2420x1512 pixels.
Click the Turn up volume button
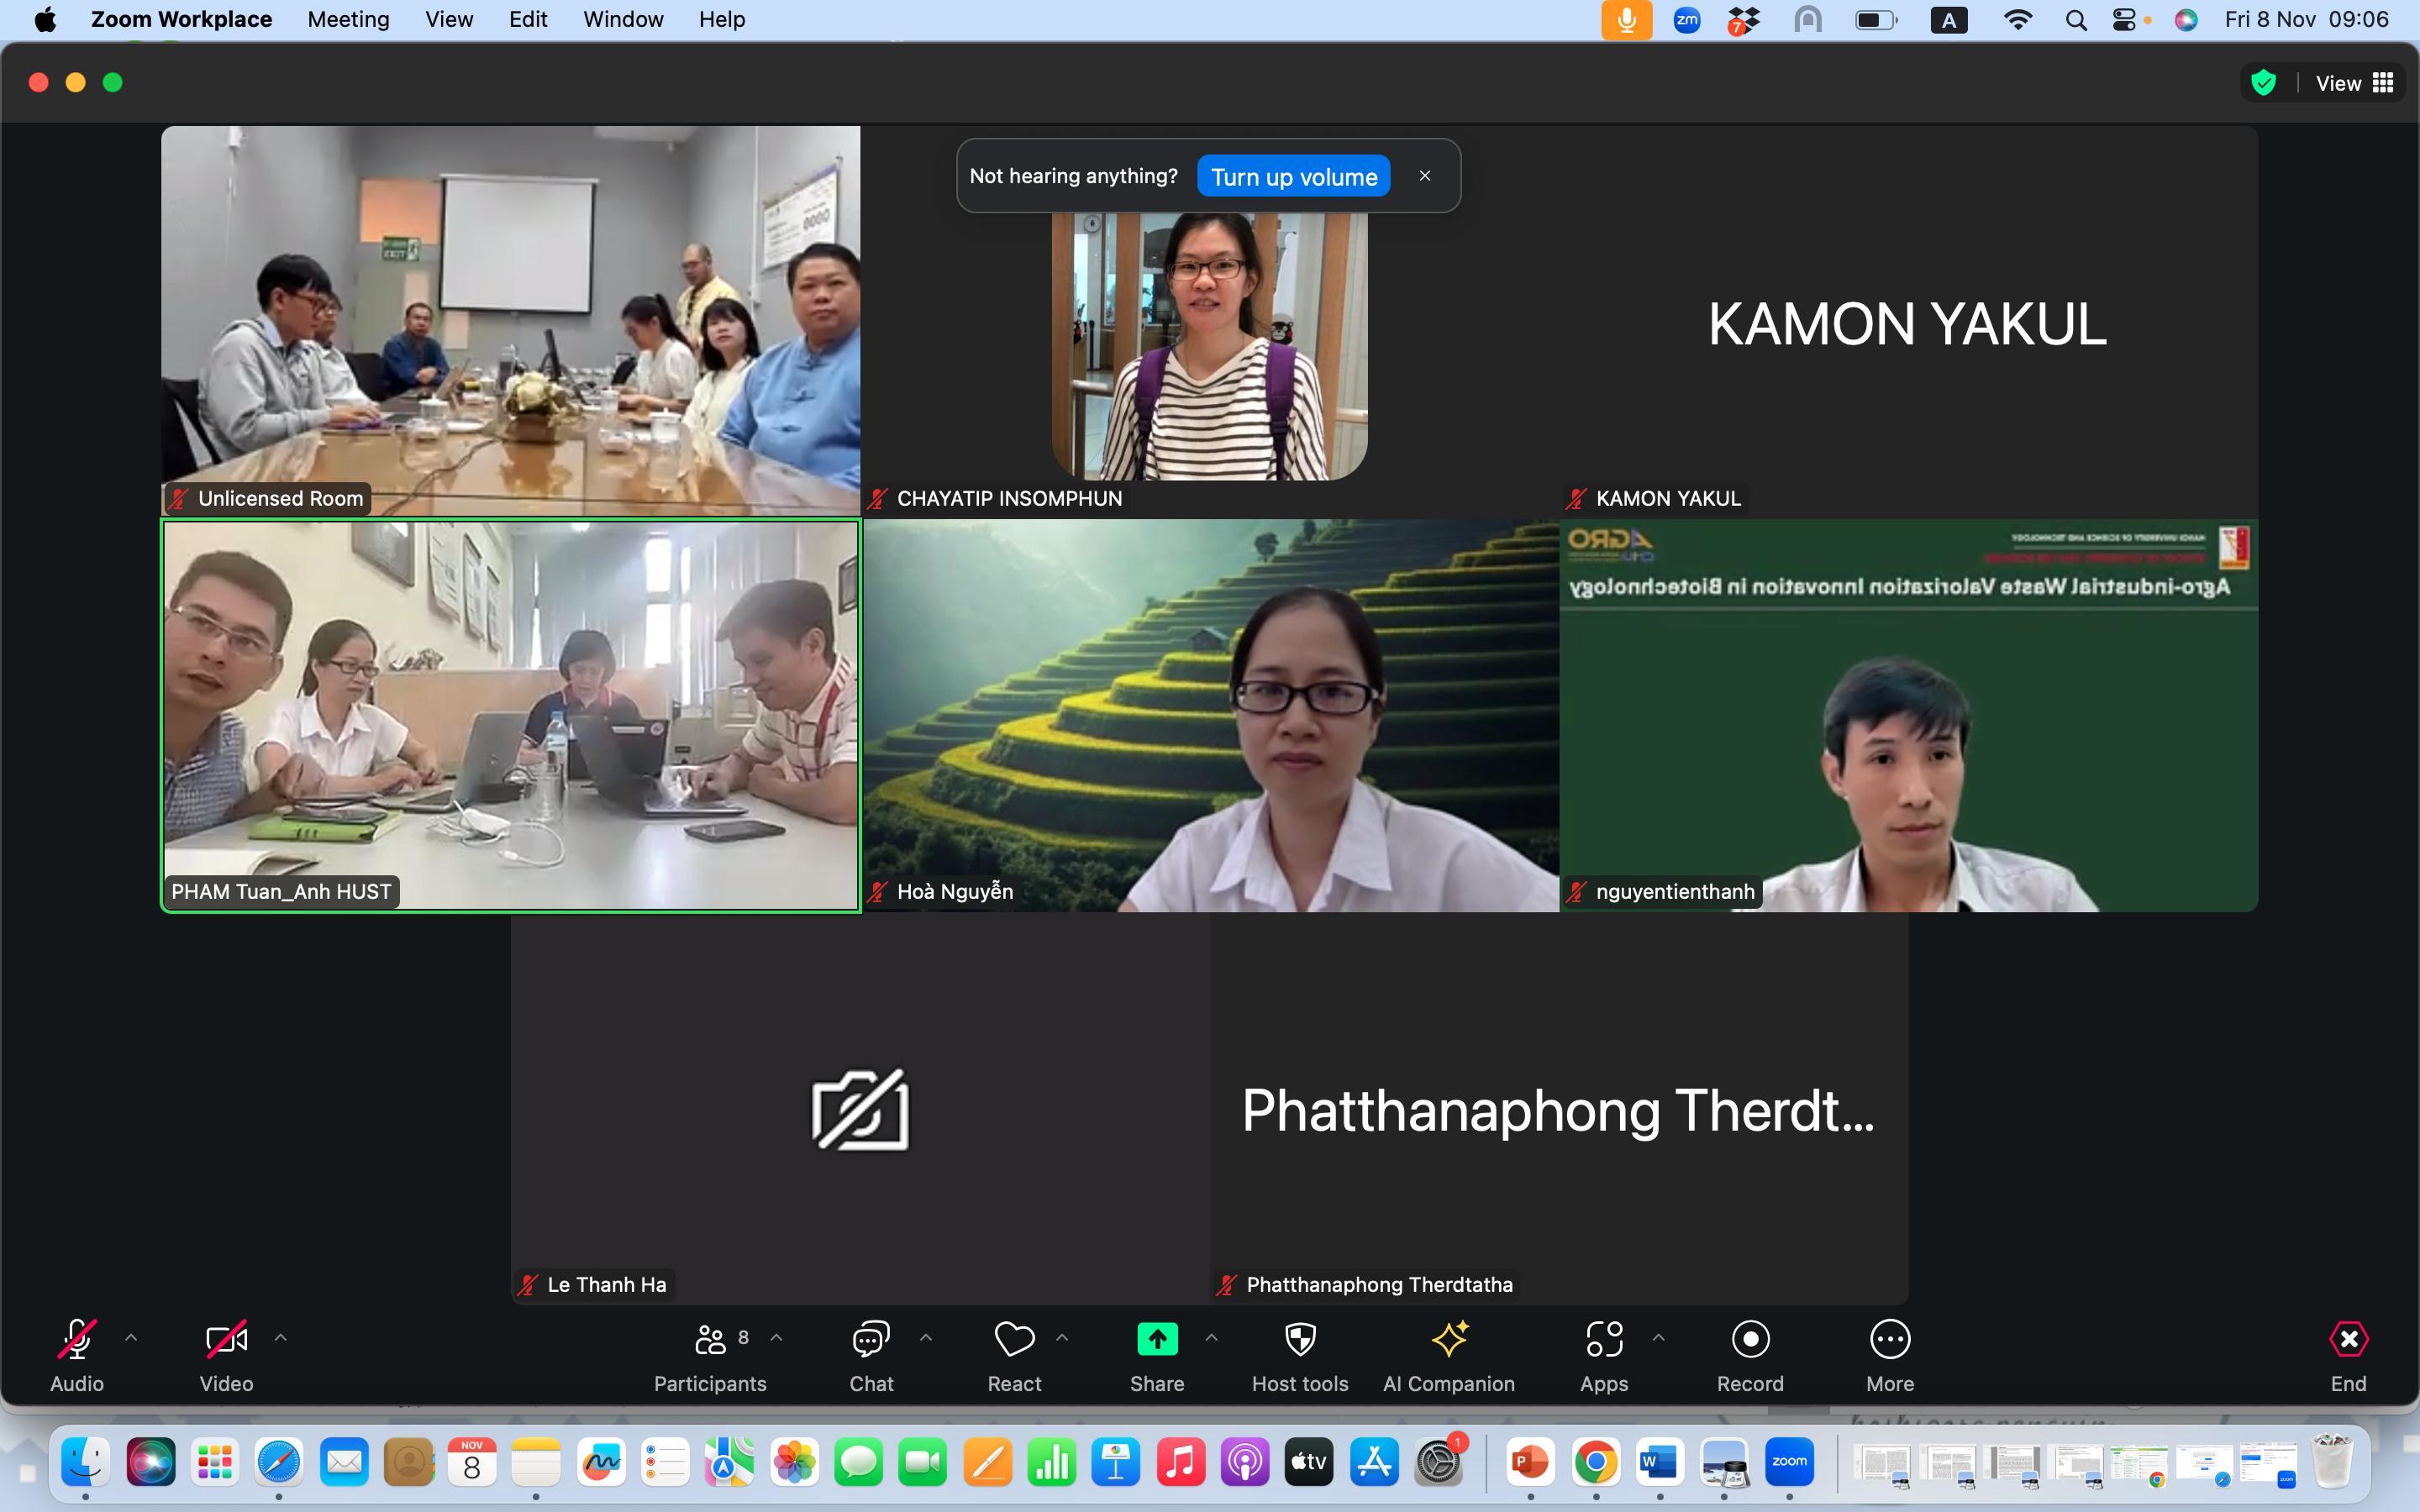(x=1293, y=177)
